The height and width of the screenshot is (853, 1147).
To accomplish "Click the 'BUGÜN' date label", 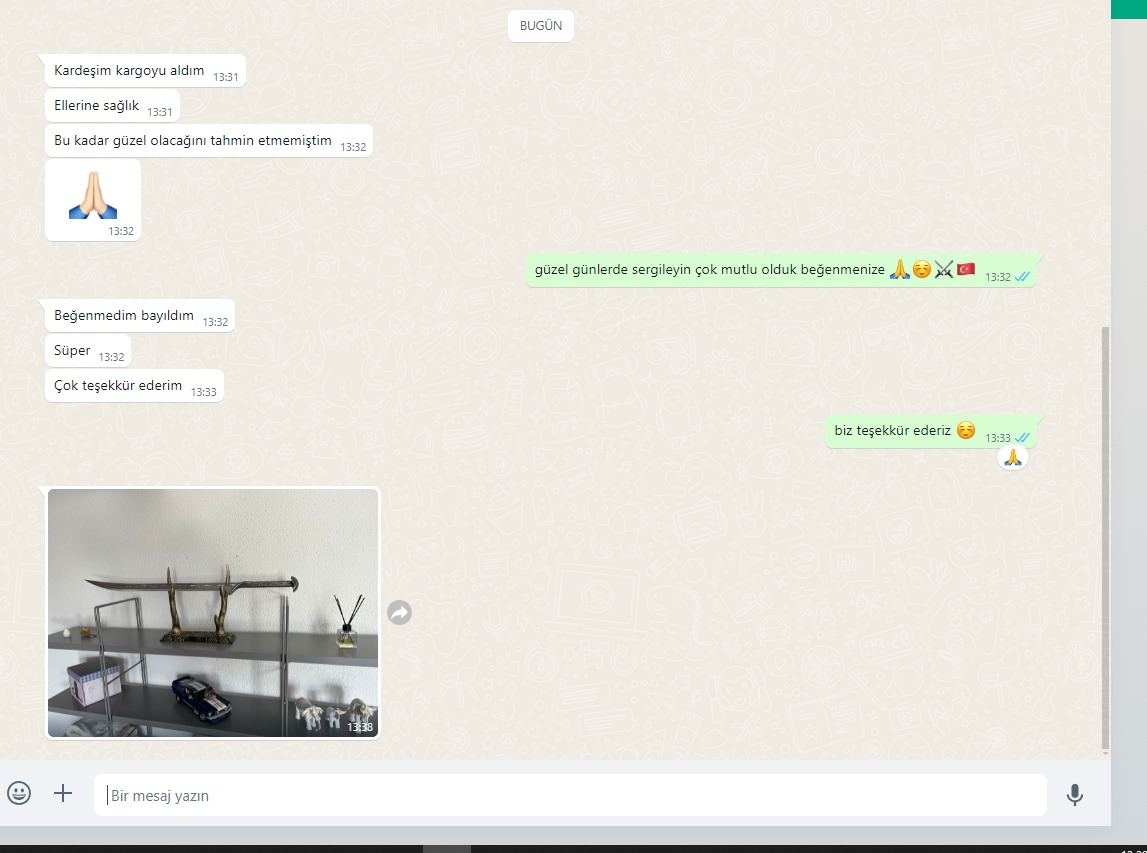I will tap(541, 26).
